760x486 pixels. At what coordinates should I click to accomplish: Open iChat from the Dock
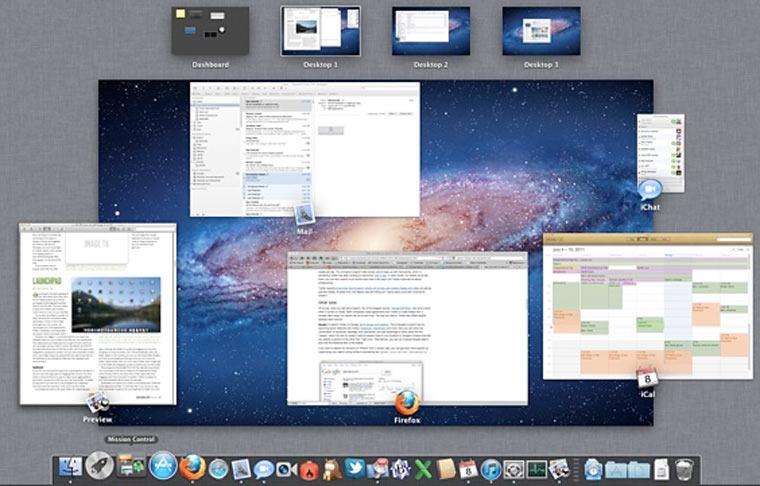pyautogui.click(x=264, y=469)
